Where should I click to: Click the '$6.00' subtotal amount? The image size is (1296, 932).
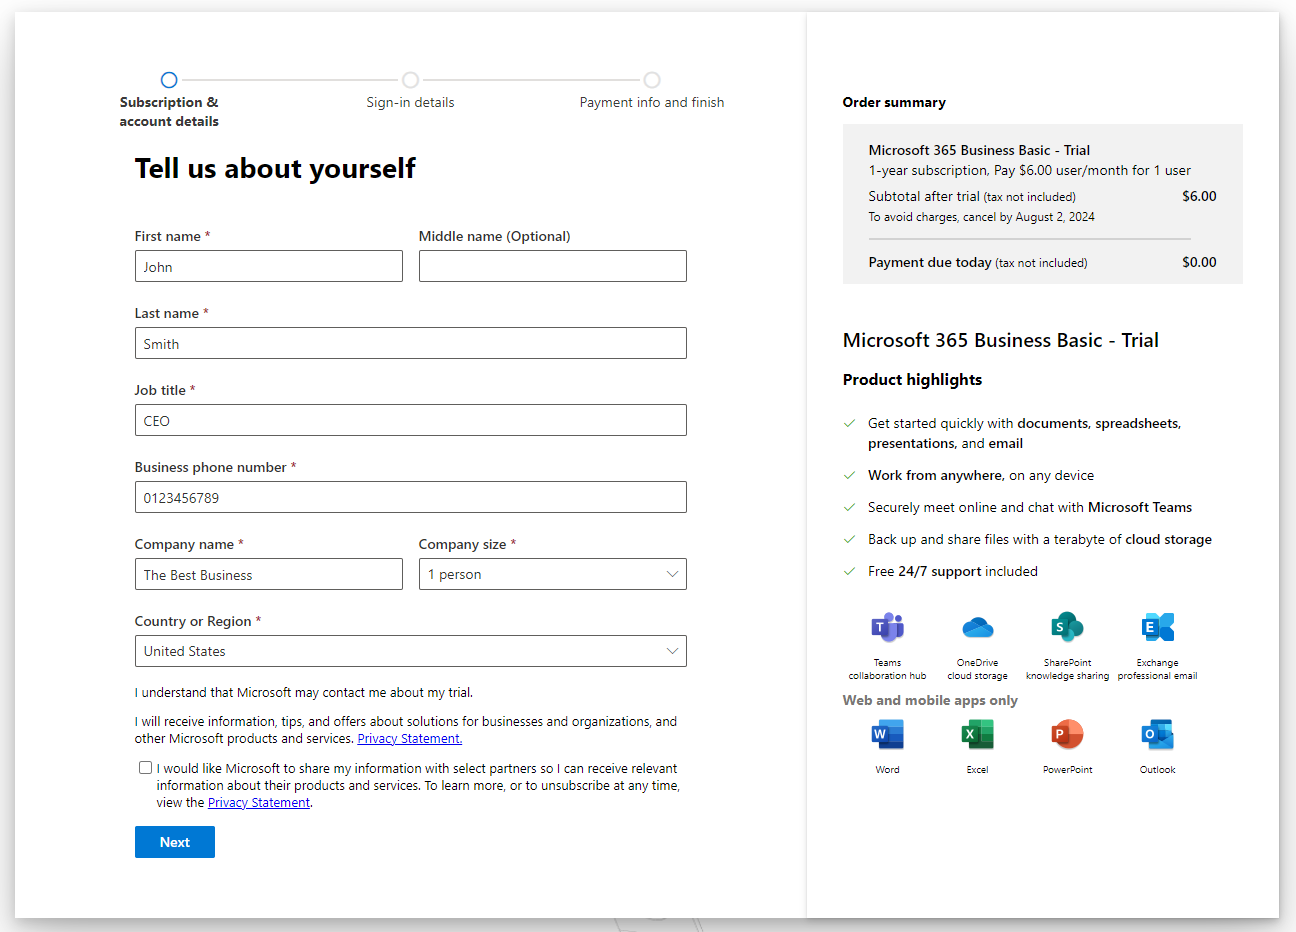click(x=1199, y=196)
